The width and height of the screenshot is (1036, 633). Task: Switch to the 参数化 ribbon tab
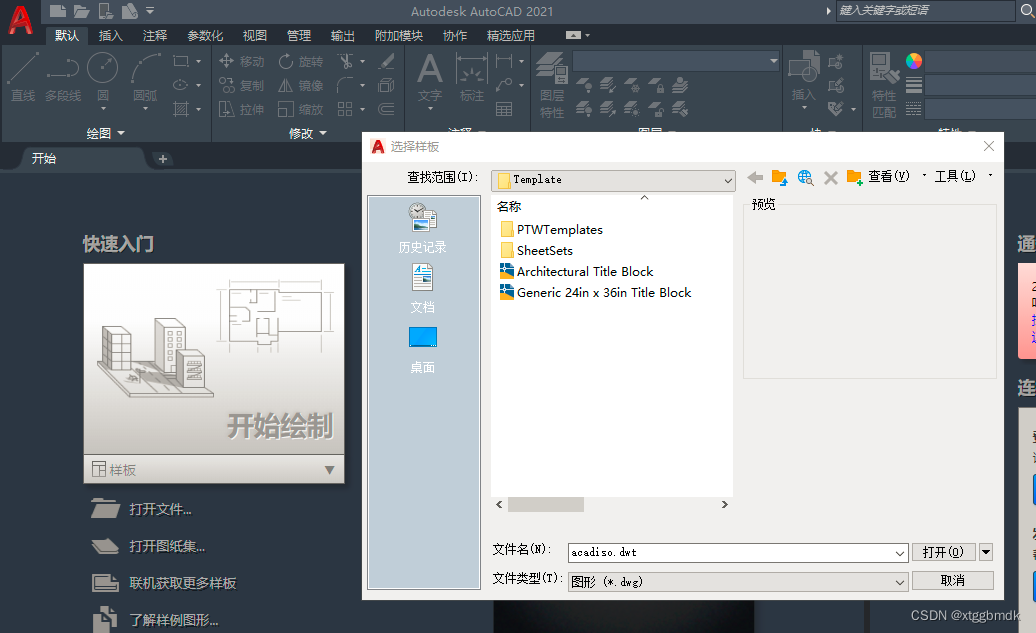coord(205,36)
